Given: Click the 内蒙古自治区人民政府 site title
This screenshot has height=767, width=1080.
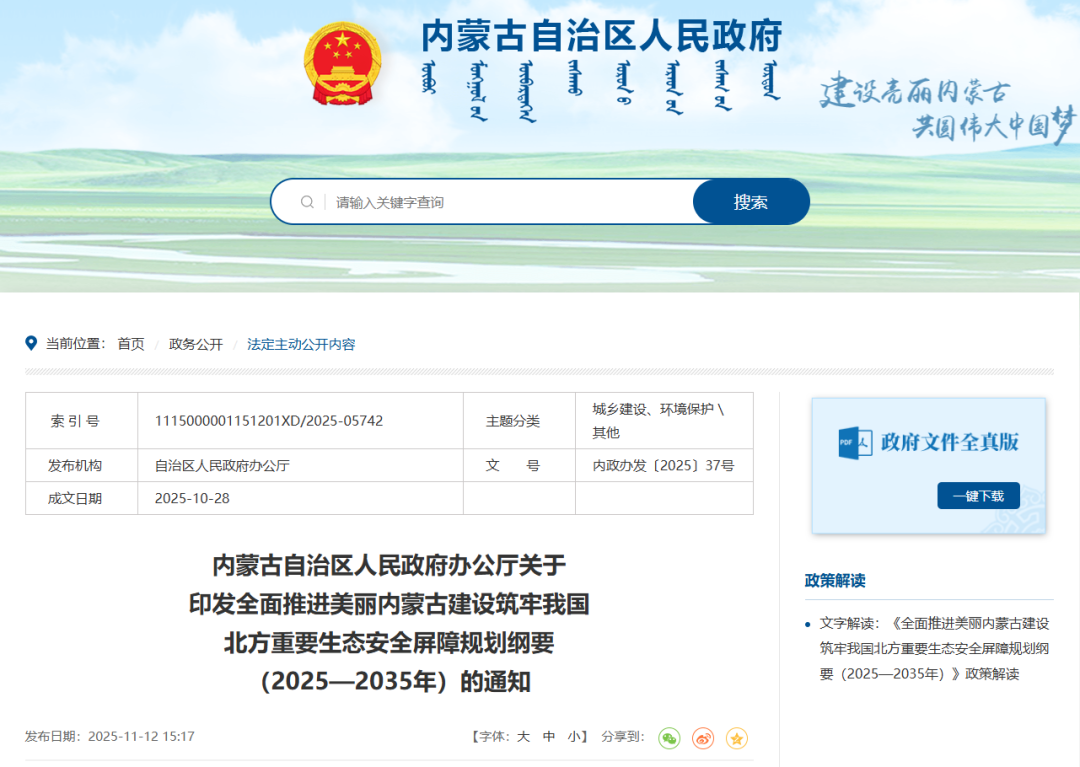Looking at the screenshot, I should (x=601, y=37).
